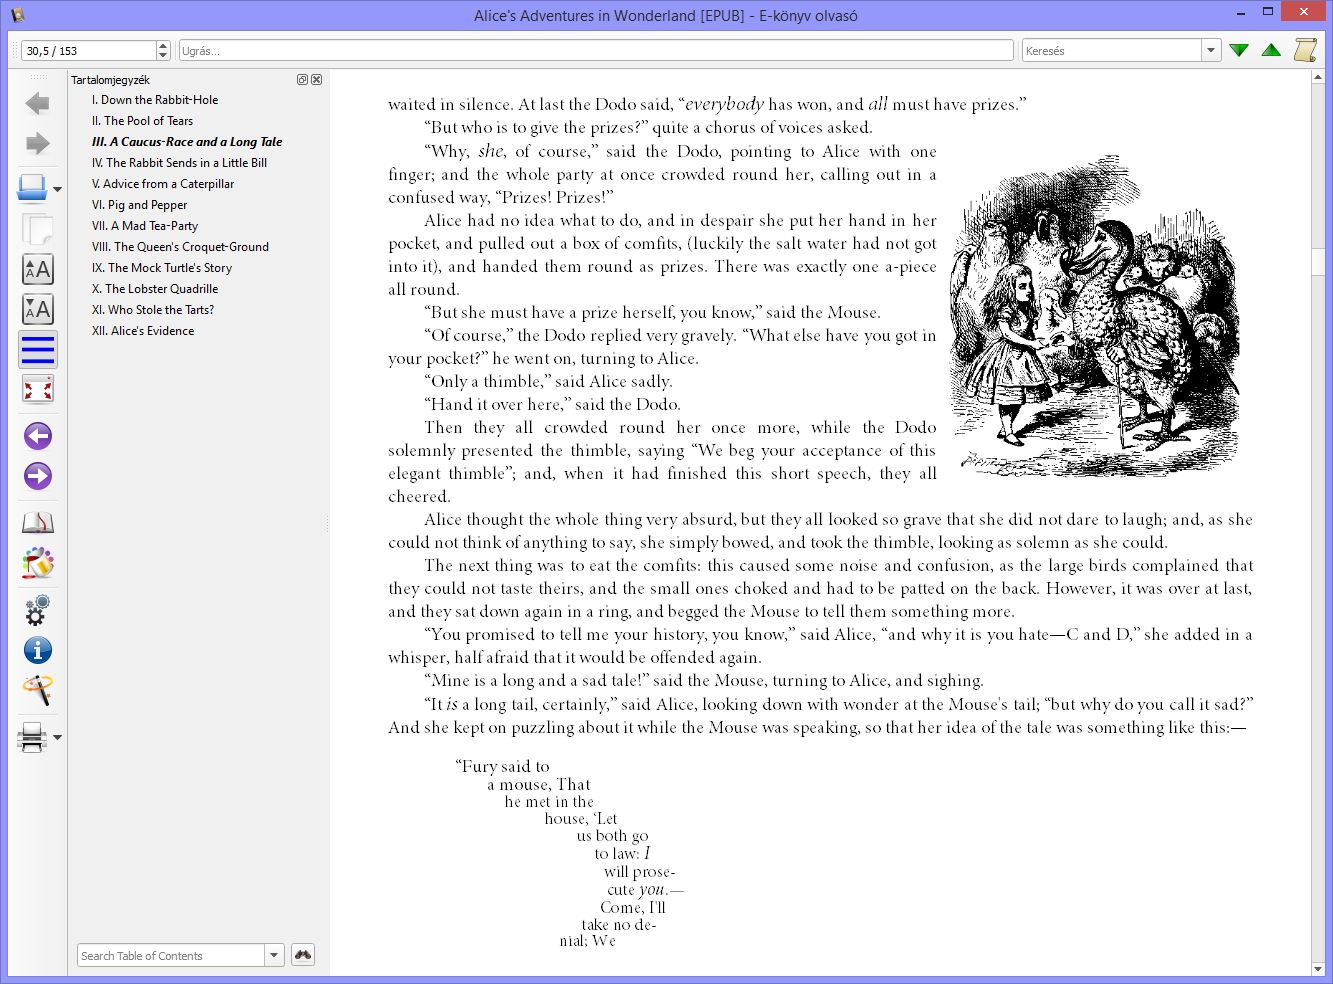1333x984 pixels.
Task: Open the recent ebooks dropdown arrow
Action: (x=57, y=189)
